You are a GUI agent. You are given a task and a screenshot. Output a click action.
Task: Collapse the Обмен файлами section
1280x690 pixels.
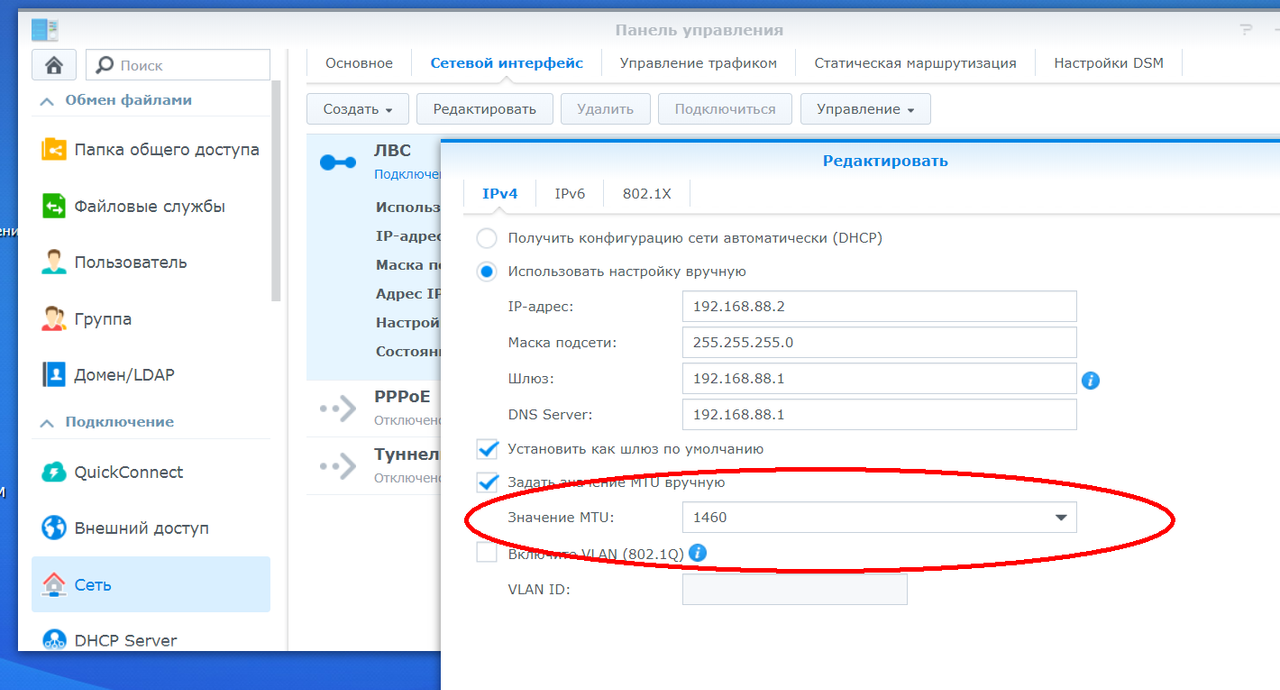pos(46,101)
